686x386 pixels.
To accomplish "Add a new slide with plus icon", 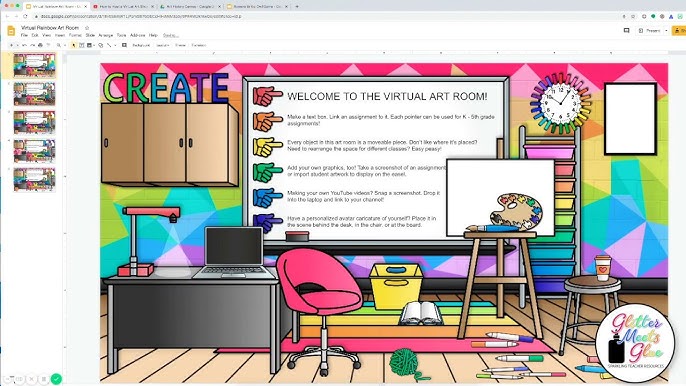I will pos(11,45).
